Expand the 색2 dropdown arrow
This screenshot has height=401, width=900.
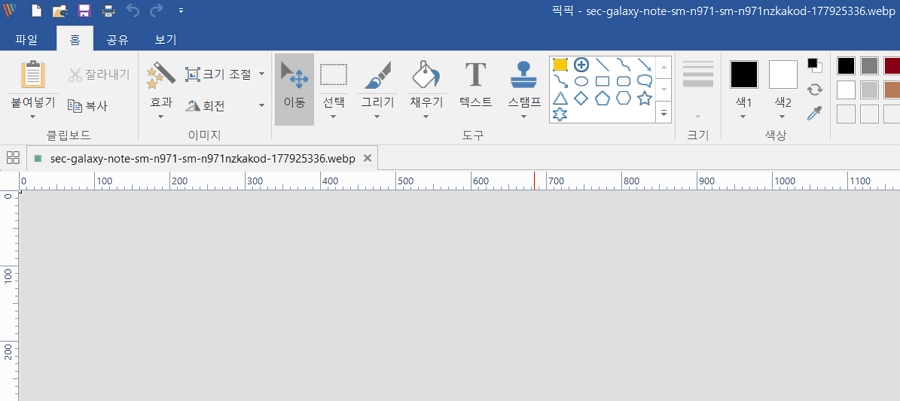tap(783, 116)
